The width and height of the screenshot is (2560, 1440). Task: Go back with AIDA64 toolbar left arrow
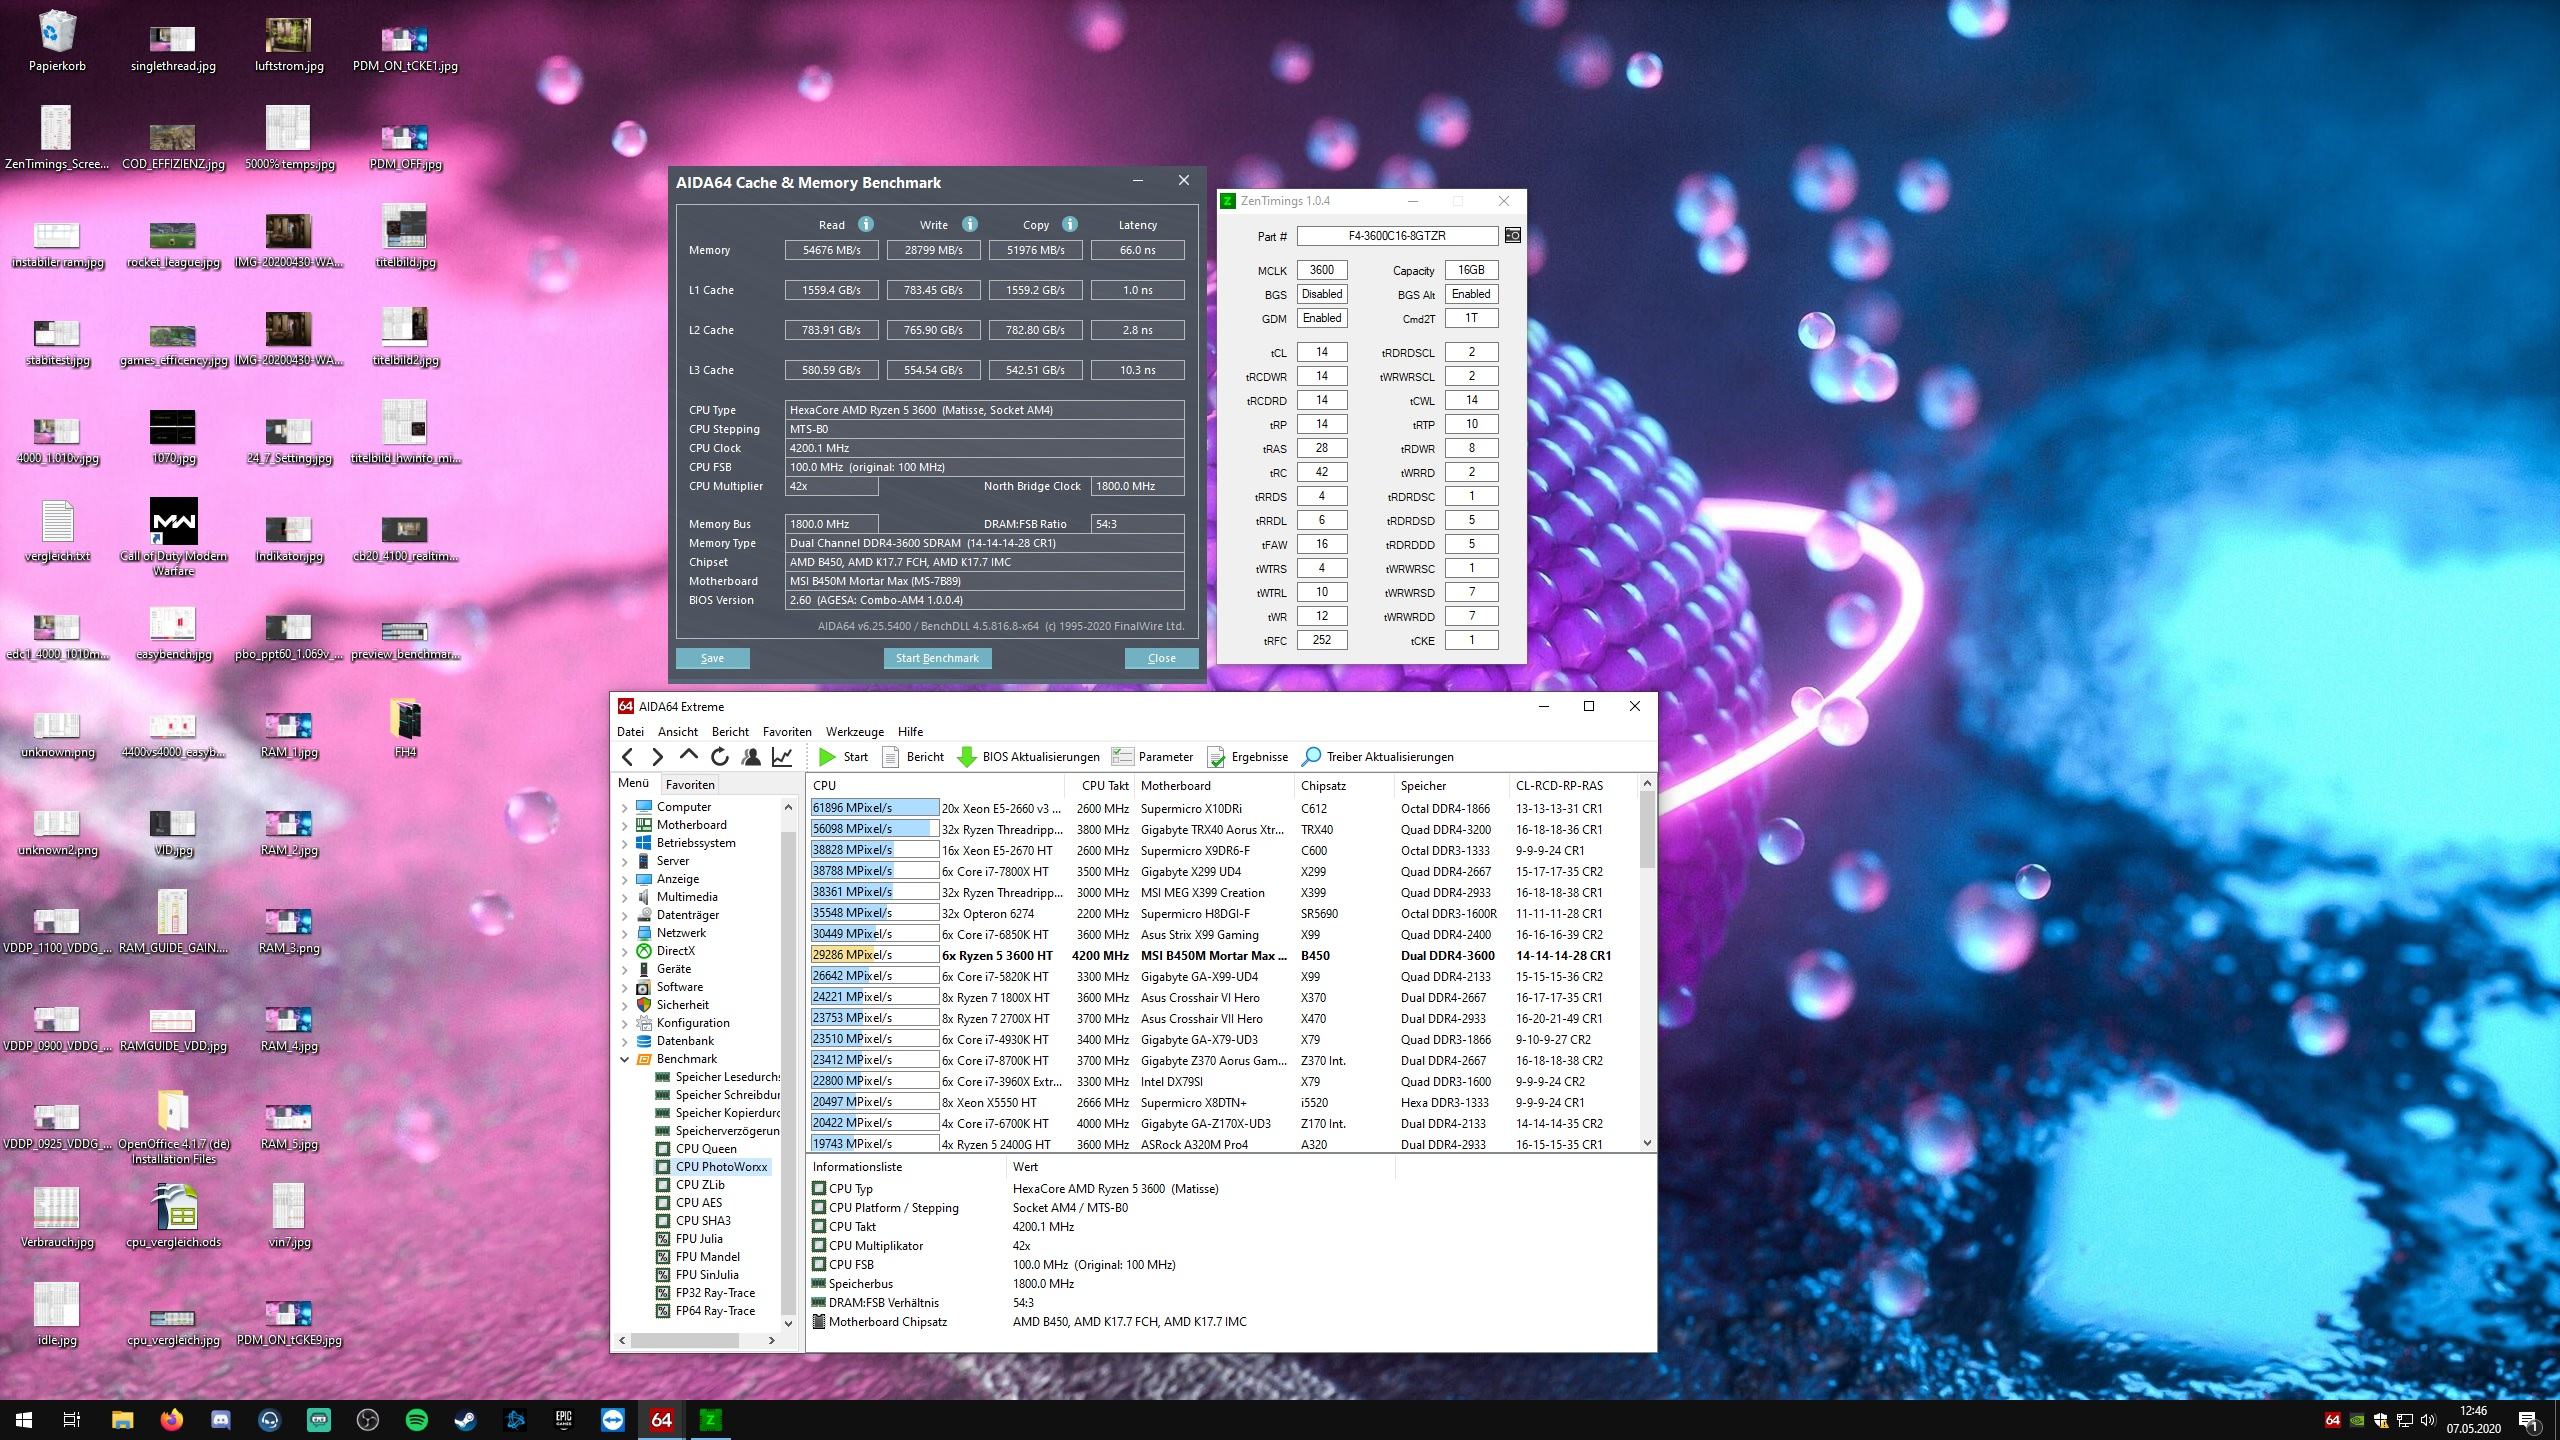click(x=627, y=757)
